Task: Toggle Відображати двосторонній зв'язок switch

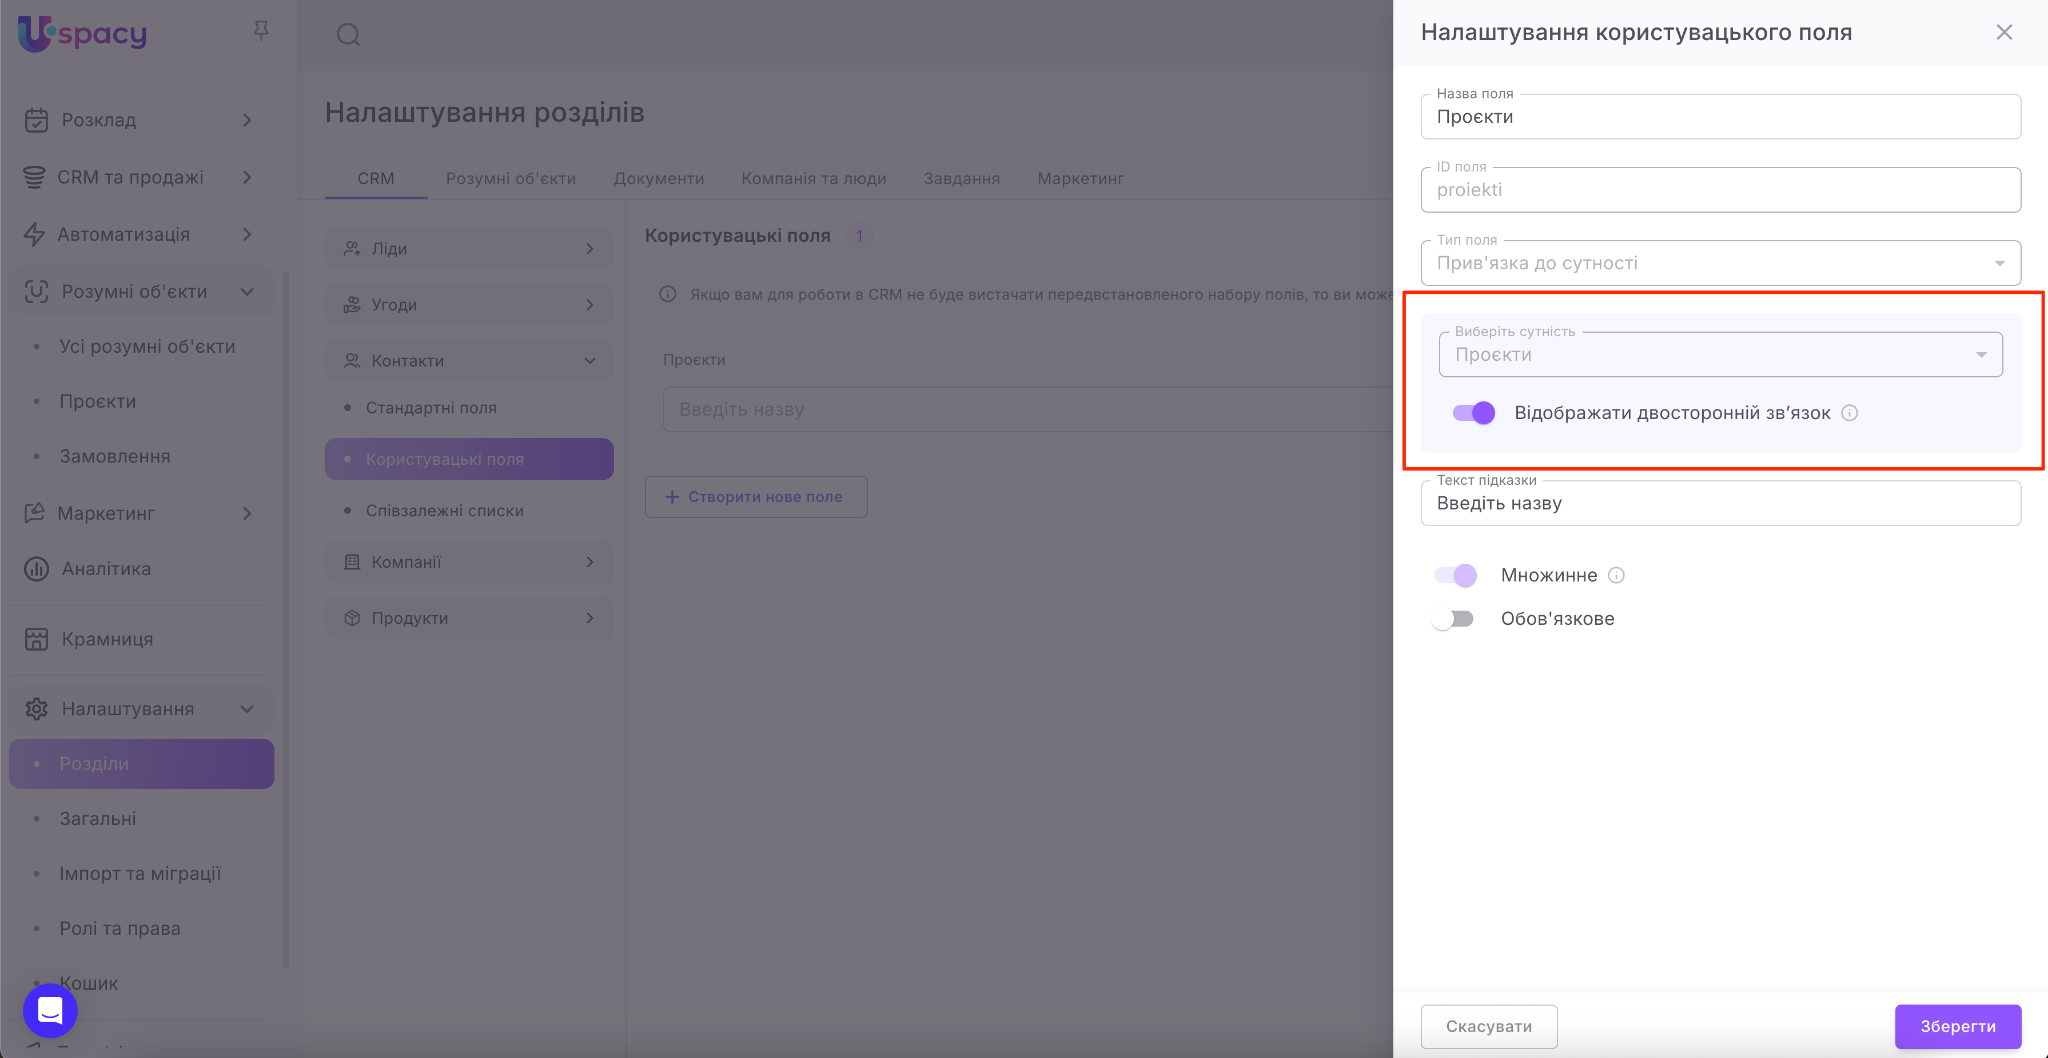Action: pos(1474,413)
